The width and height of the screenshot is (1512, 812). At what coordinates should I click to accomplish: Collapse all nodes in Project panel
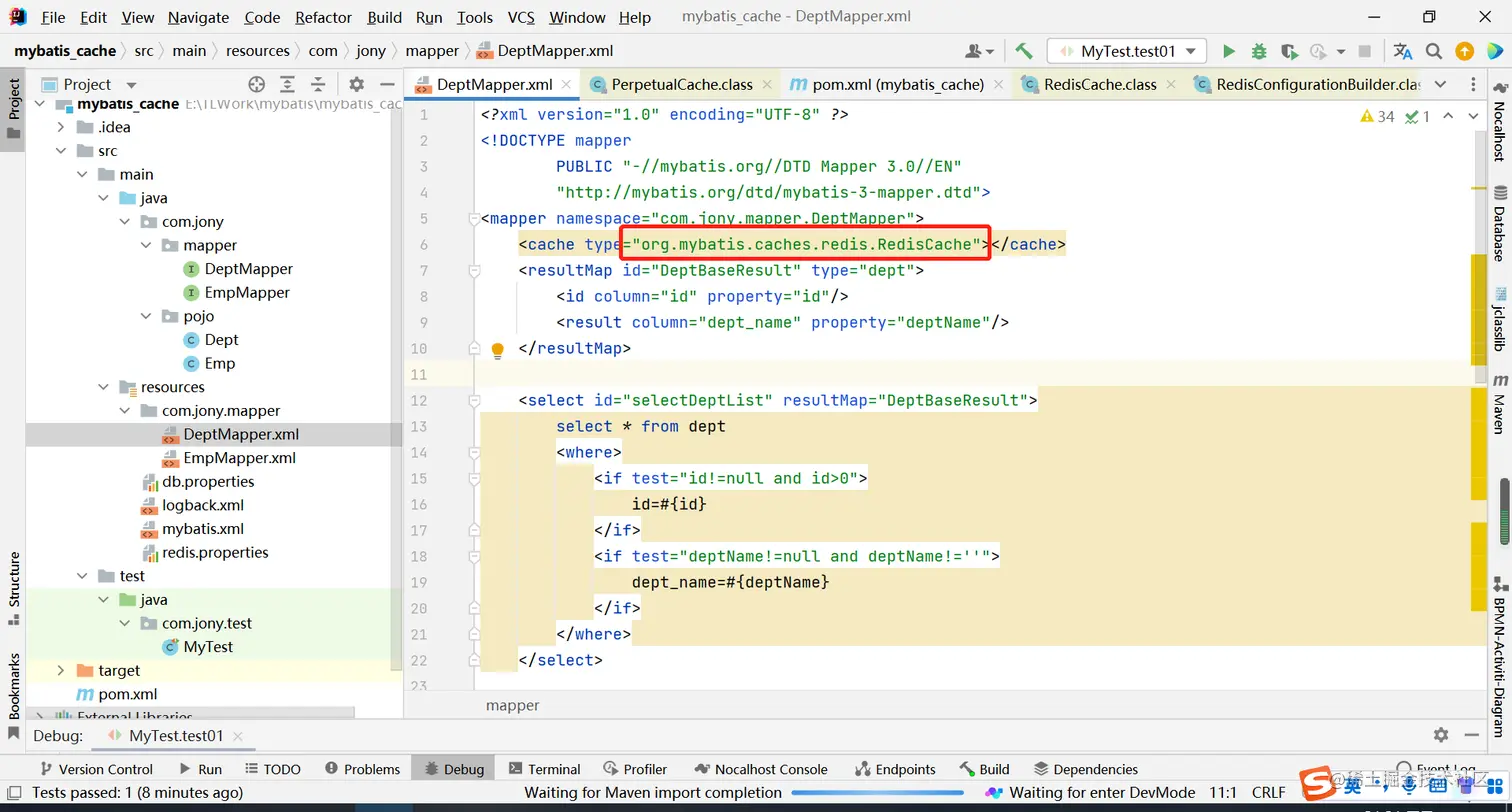318,84
